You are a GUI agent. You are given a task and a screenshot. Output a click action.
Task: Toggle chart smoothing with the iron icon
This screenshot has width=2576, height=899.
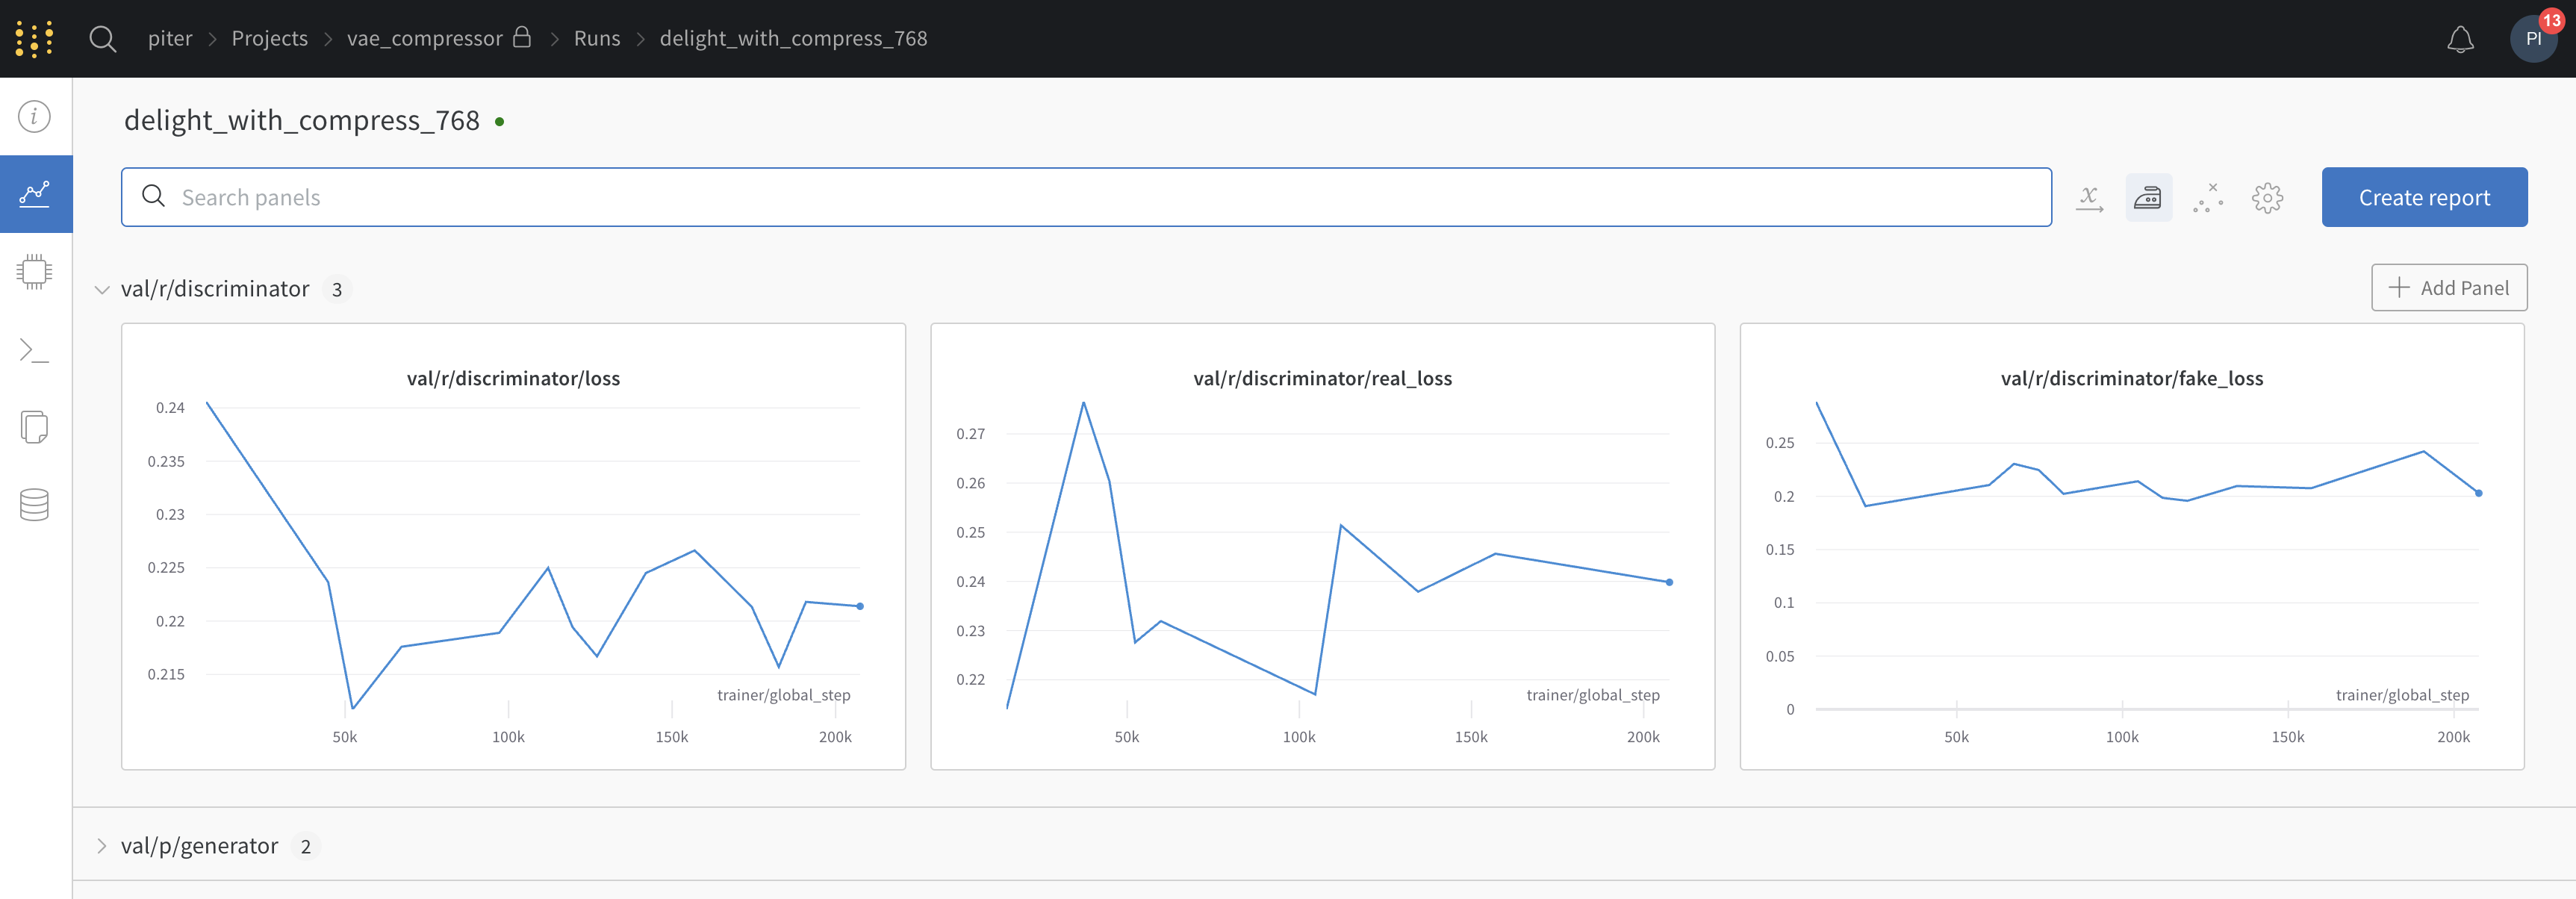pos(2149,197)
